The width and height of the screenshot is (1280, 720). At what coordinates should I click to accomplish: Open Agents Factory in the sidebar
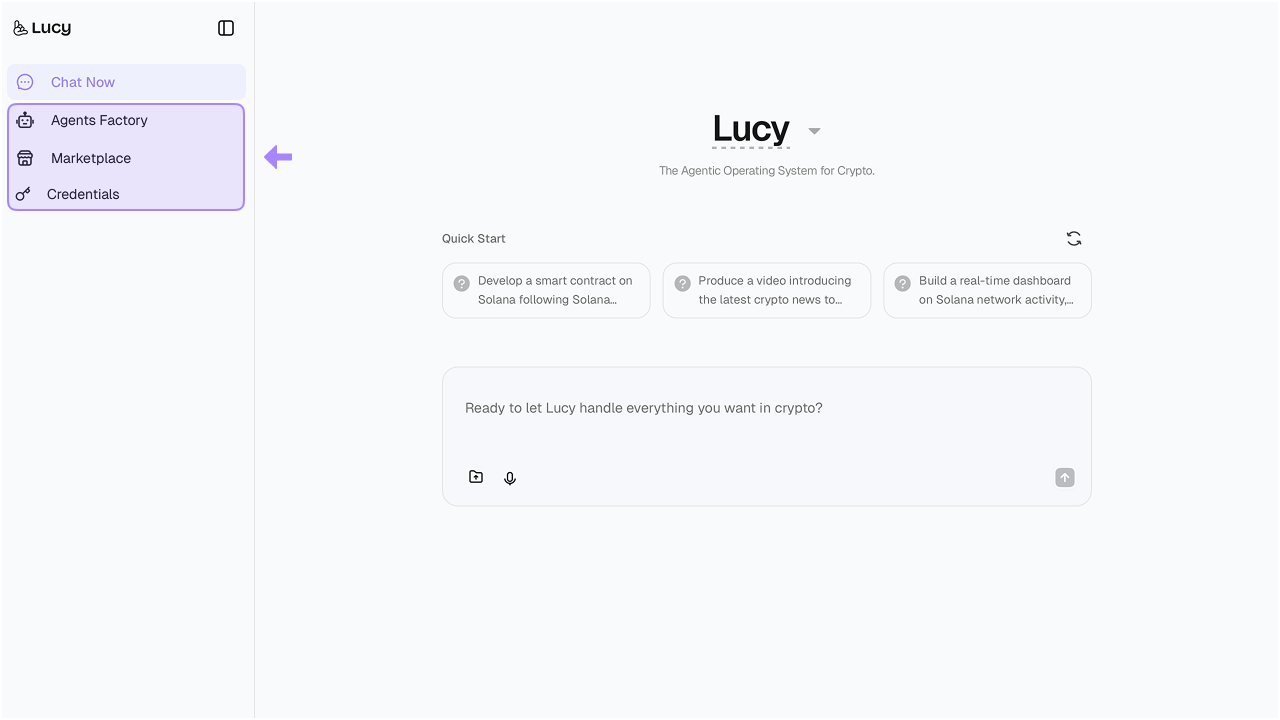(x=126, y=120)
